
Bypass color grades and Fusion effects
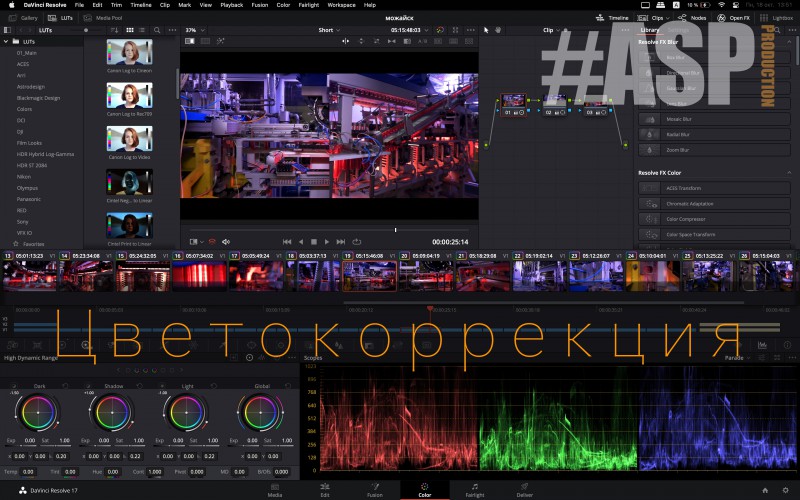pos(440,30)
